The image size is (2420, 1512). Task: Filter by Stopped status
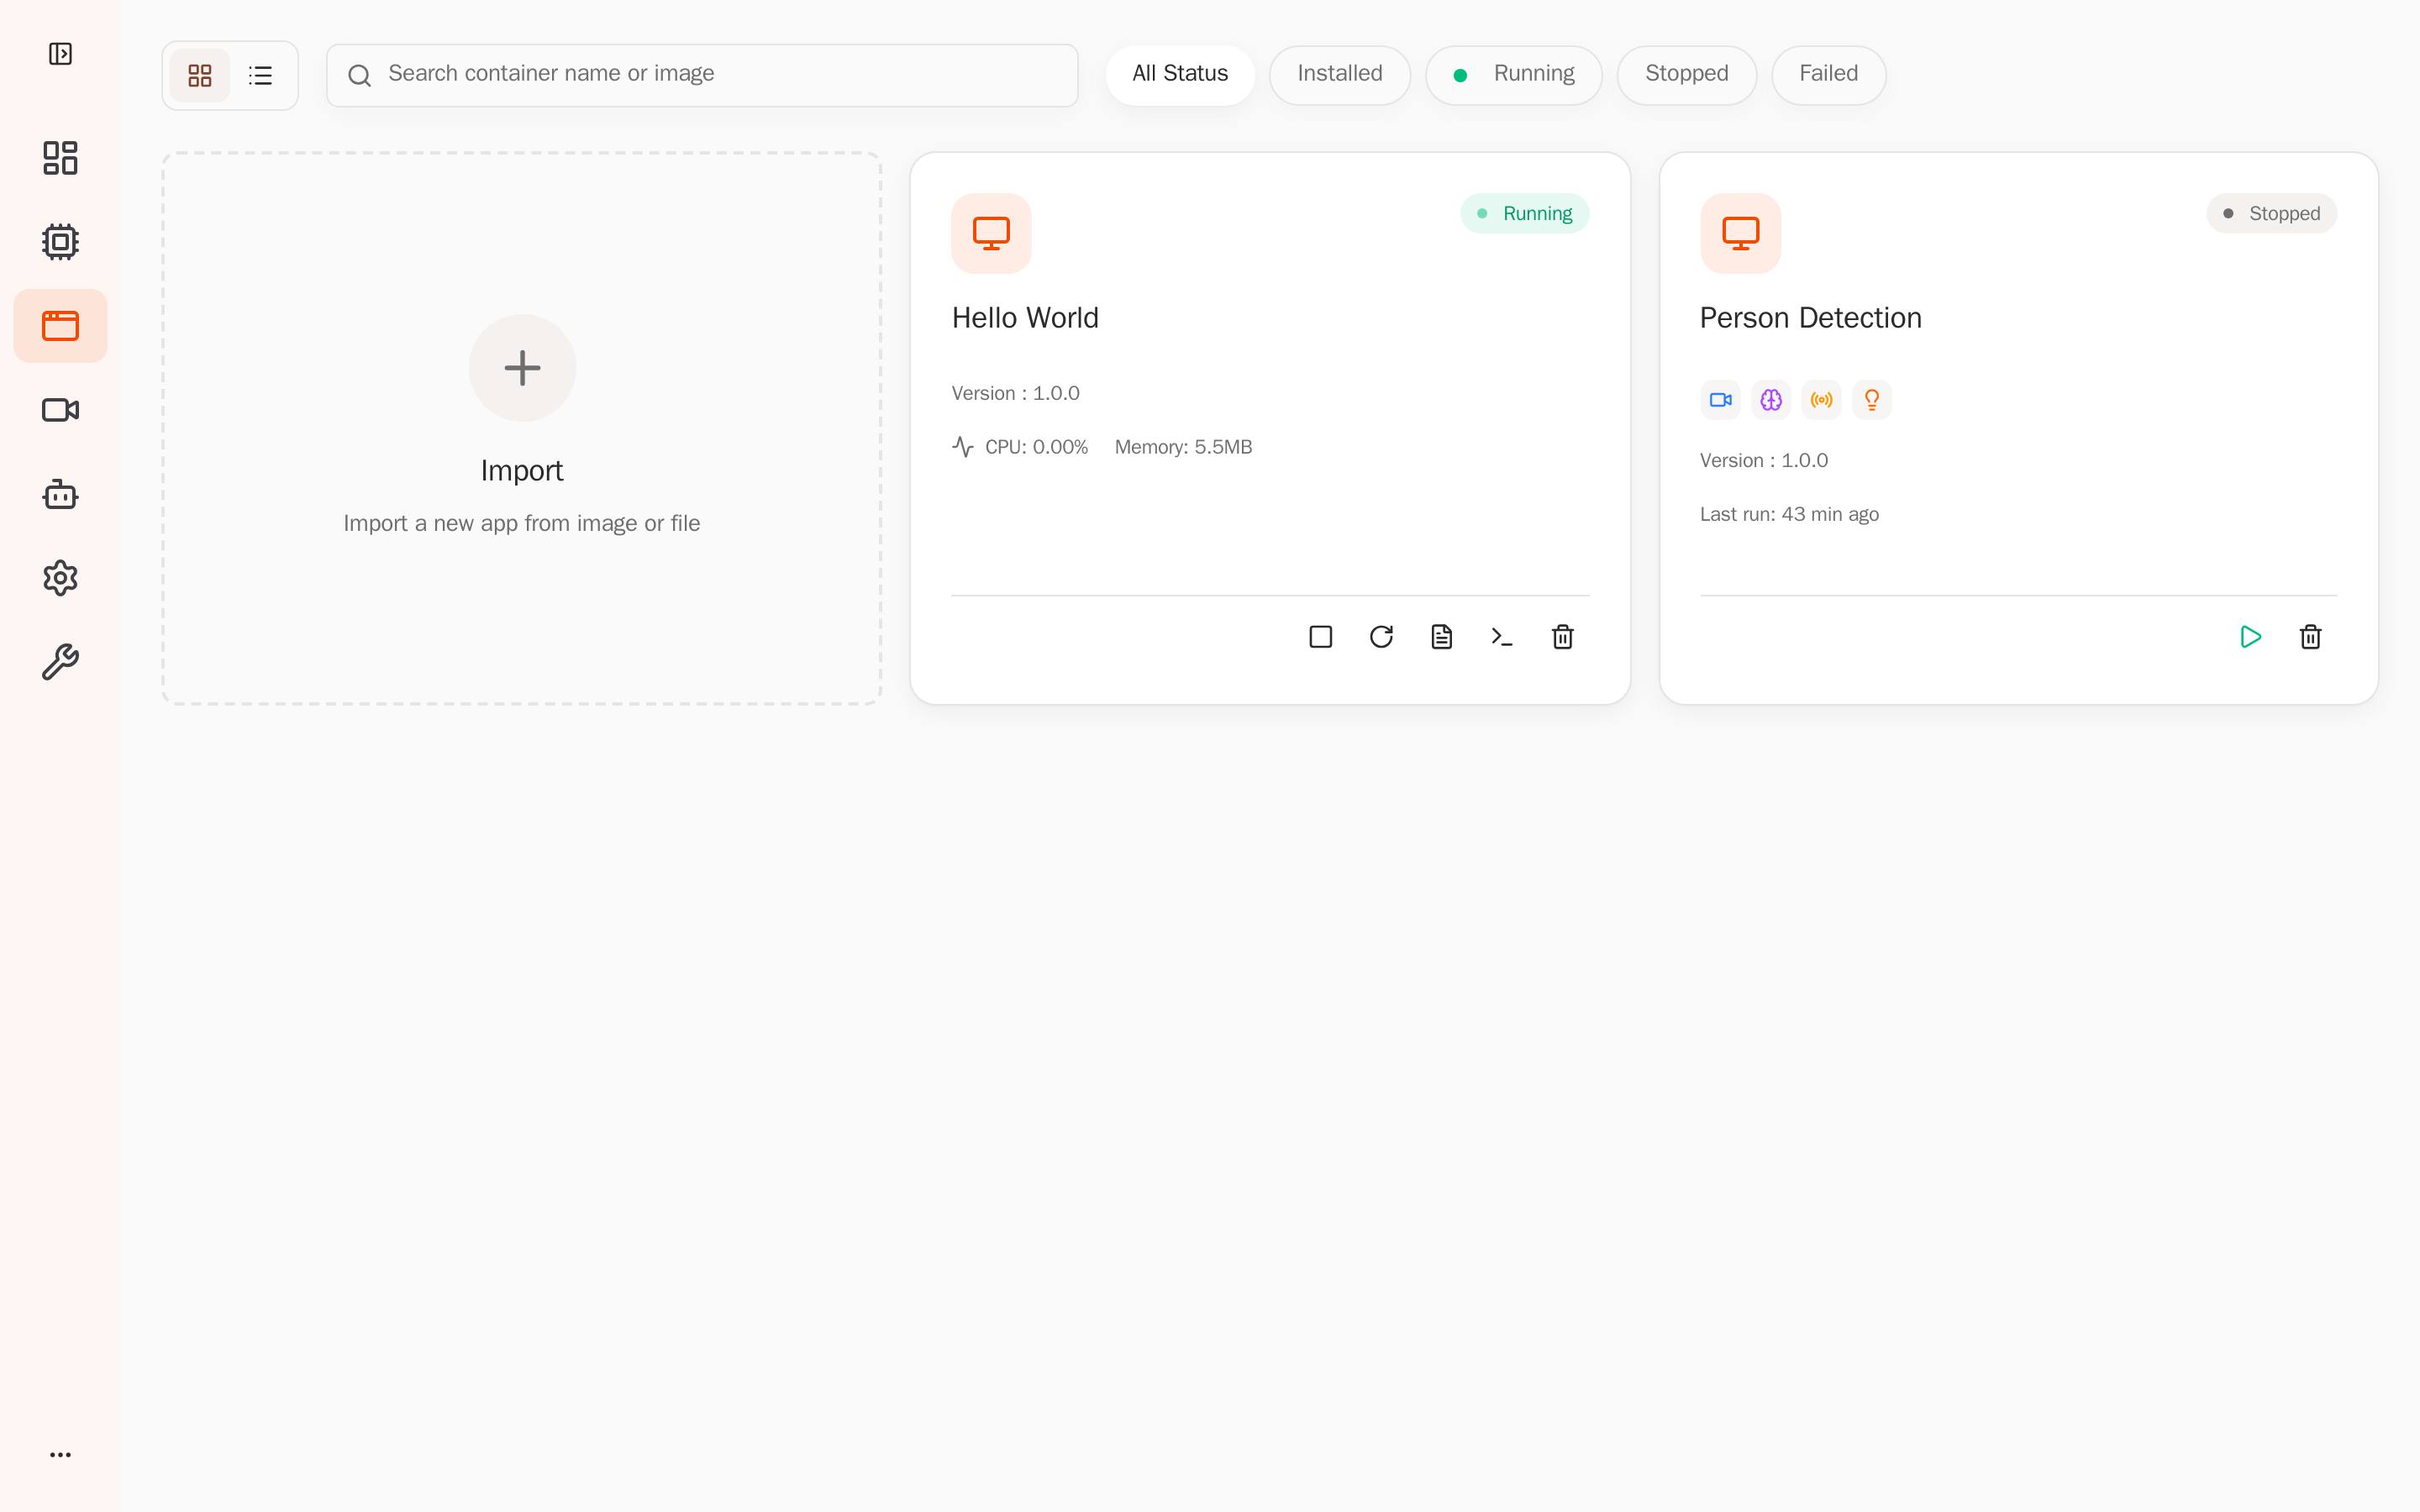pos(1687,75)
